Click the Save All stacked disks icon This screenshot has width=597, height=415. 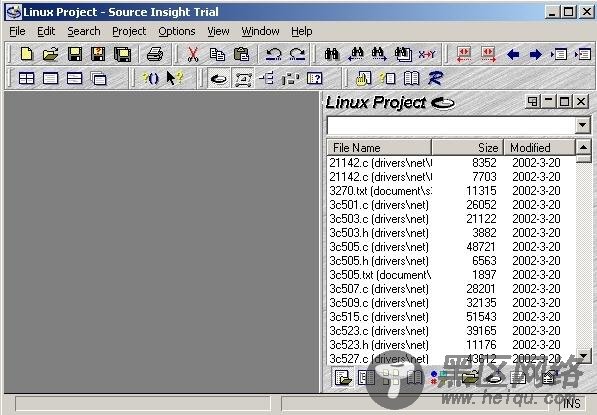pyautogui.click(x=123, y=54)
